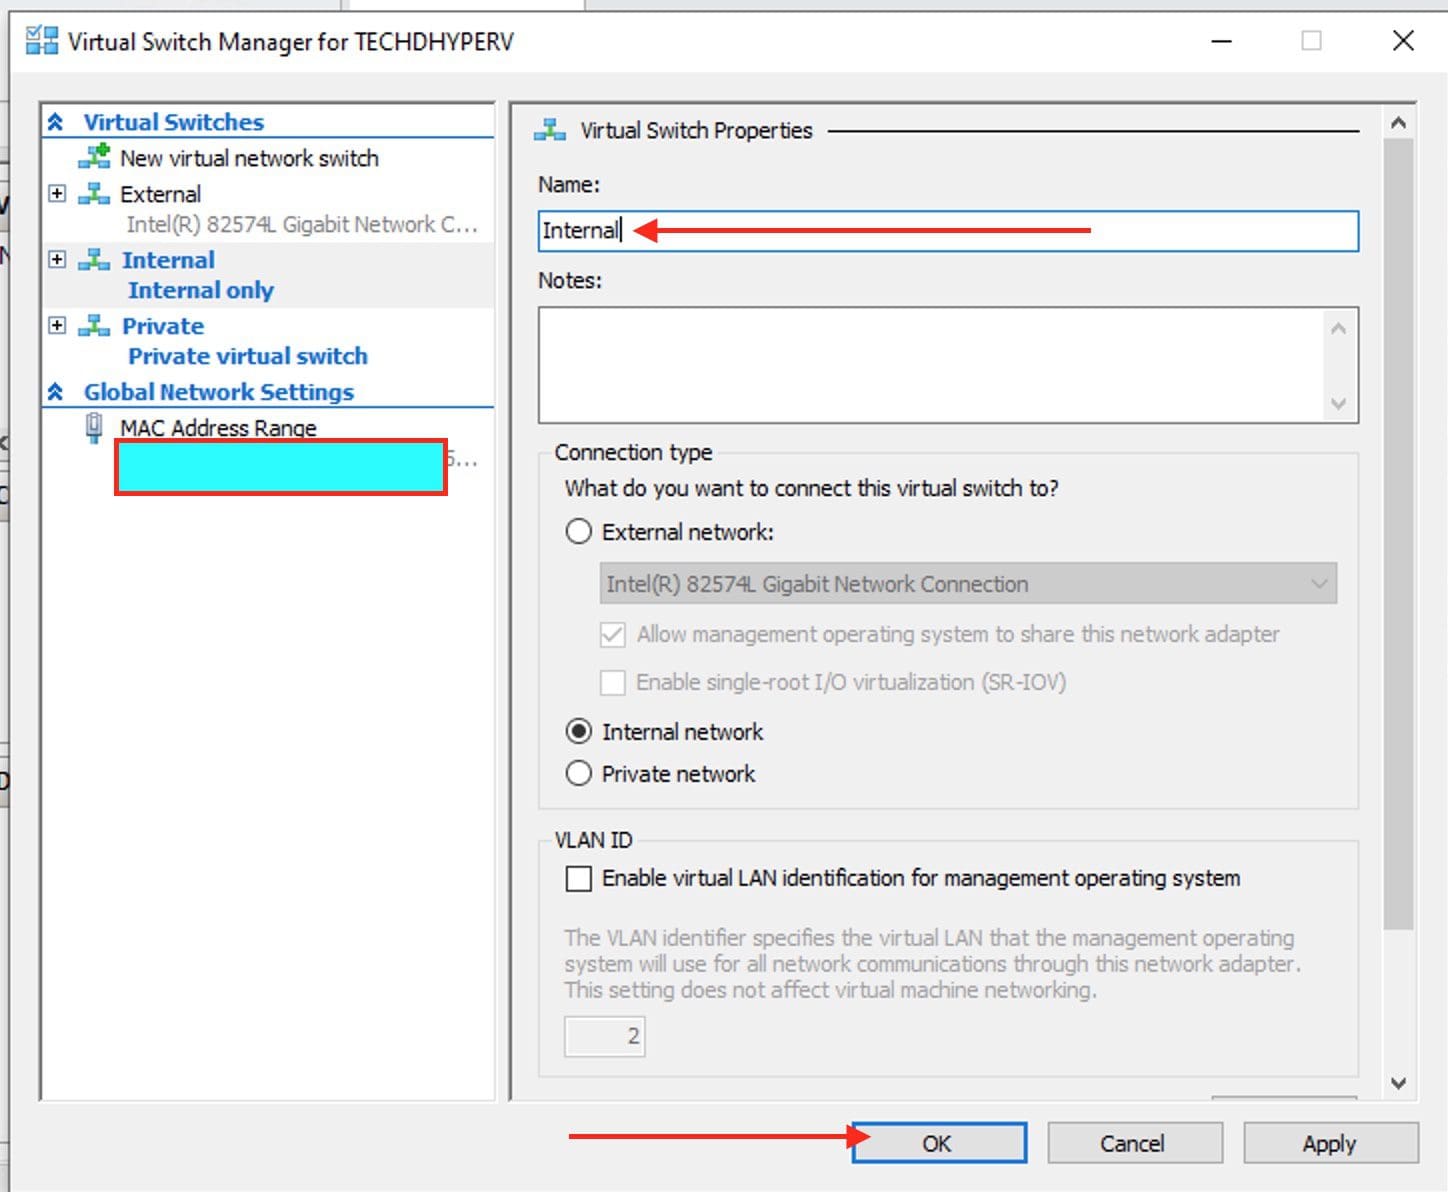Select Internal only tree entry
Screen dimensions: 1448x1192
[x=200, y=290]
